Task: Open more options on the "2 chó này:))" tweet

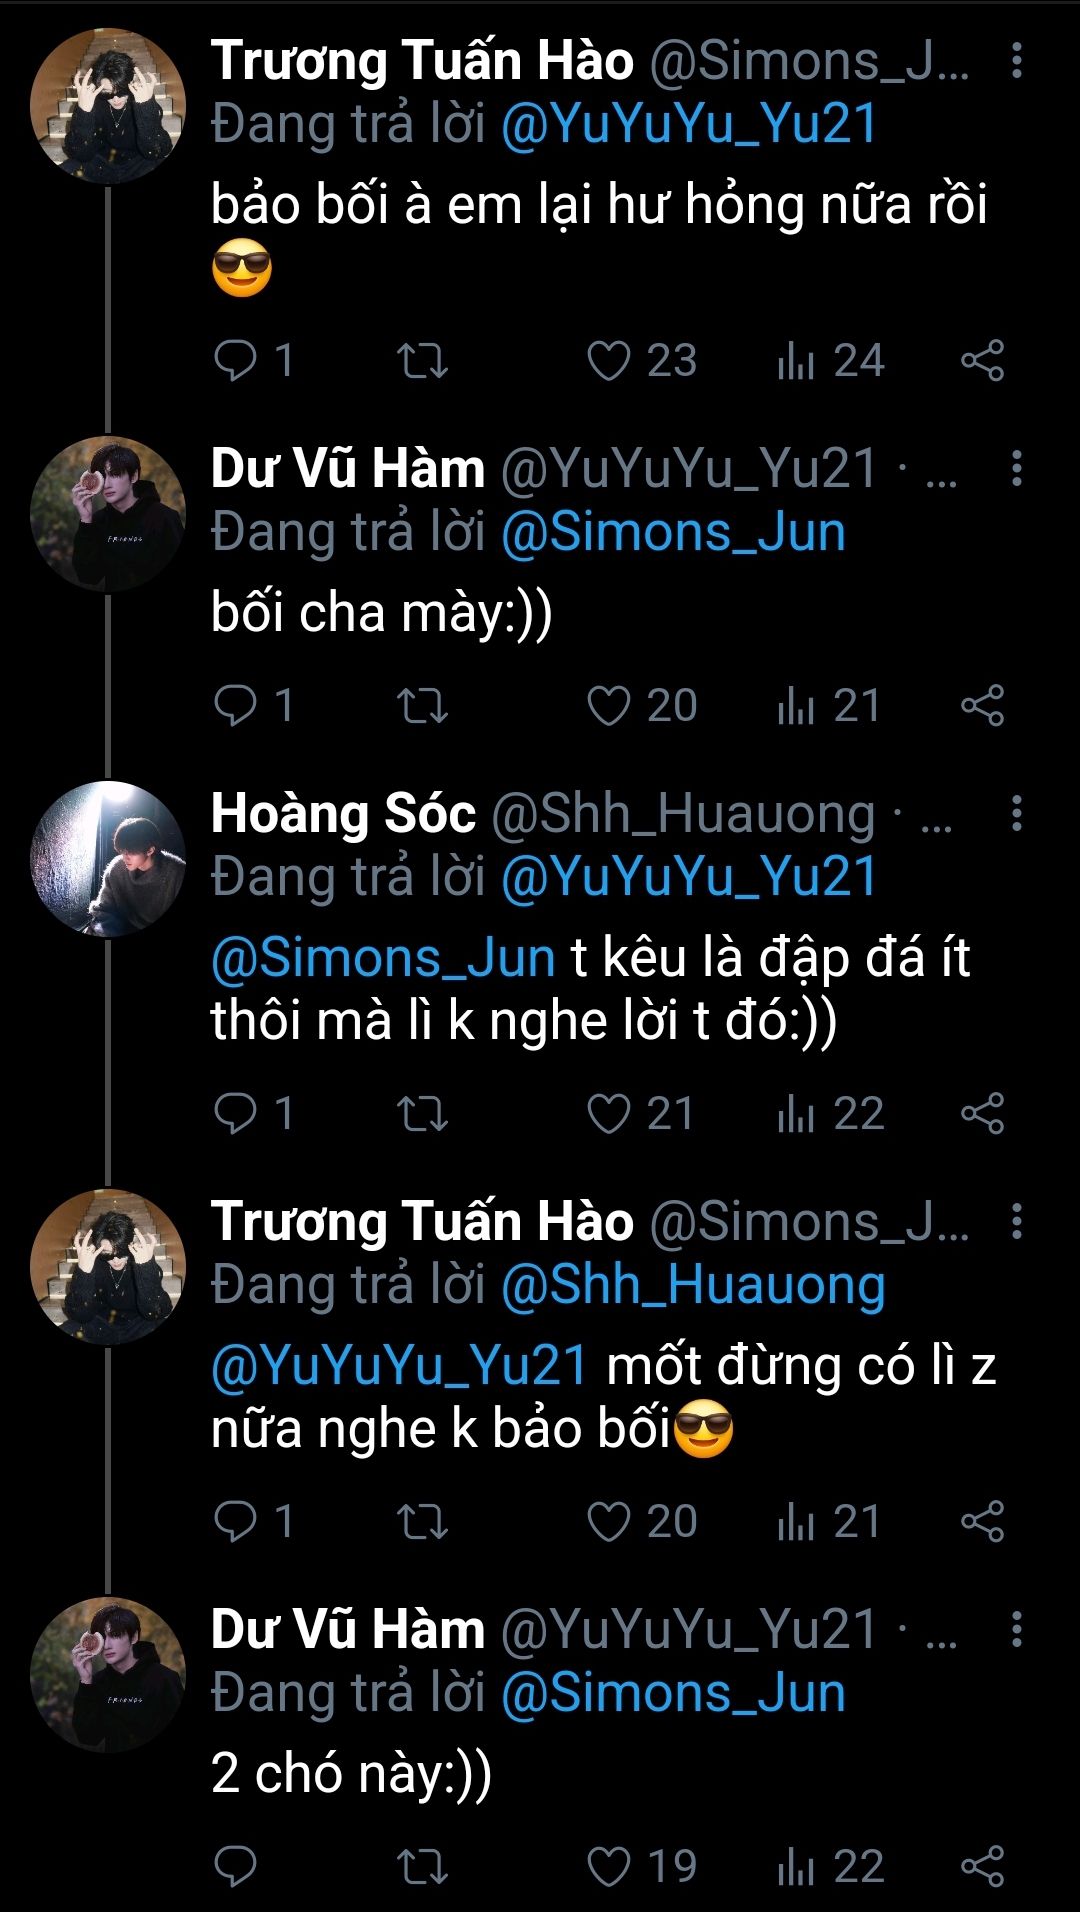Action: [1016, 1629]
